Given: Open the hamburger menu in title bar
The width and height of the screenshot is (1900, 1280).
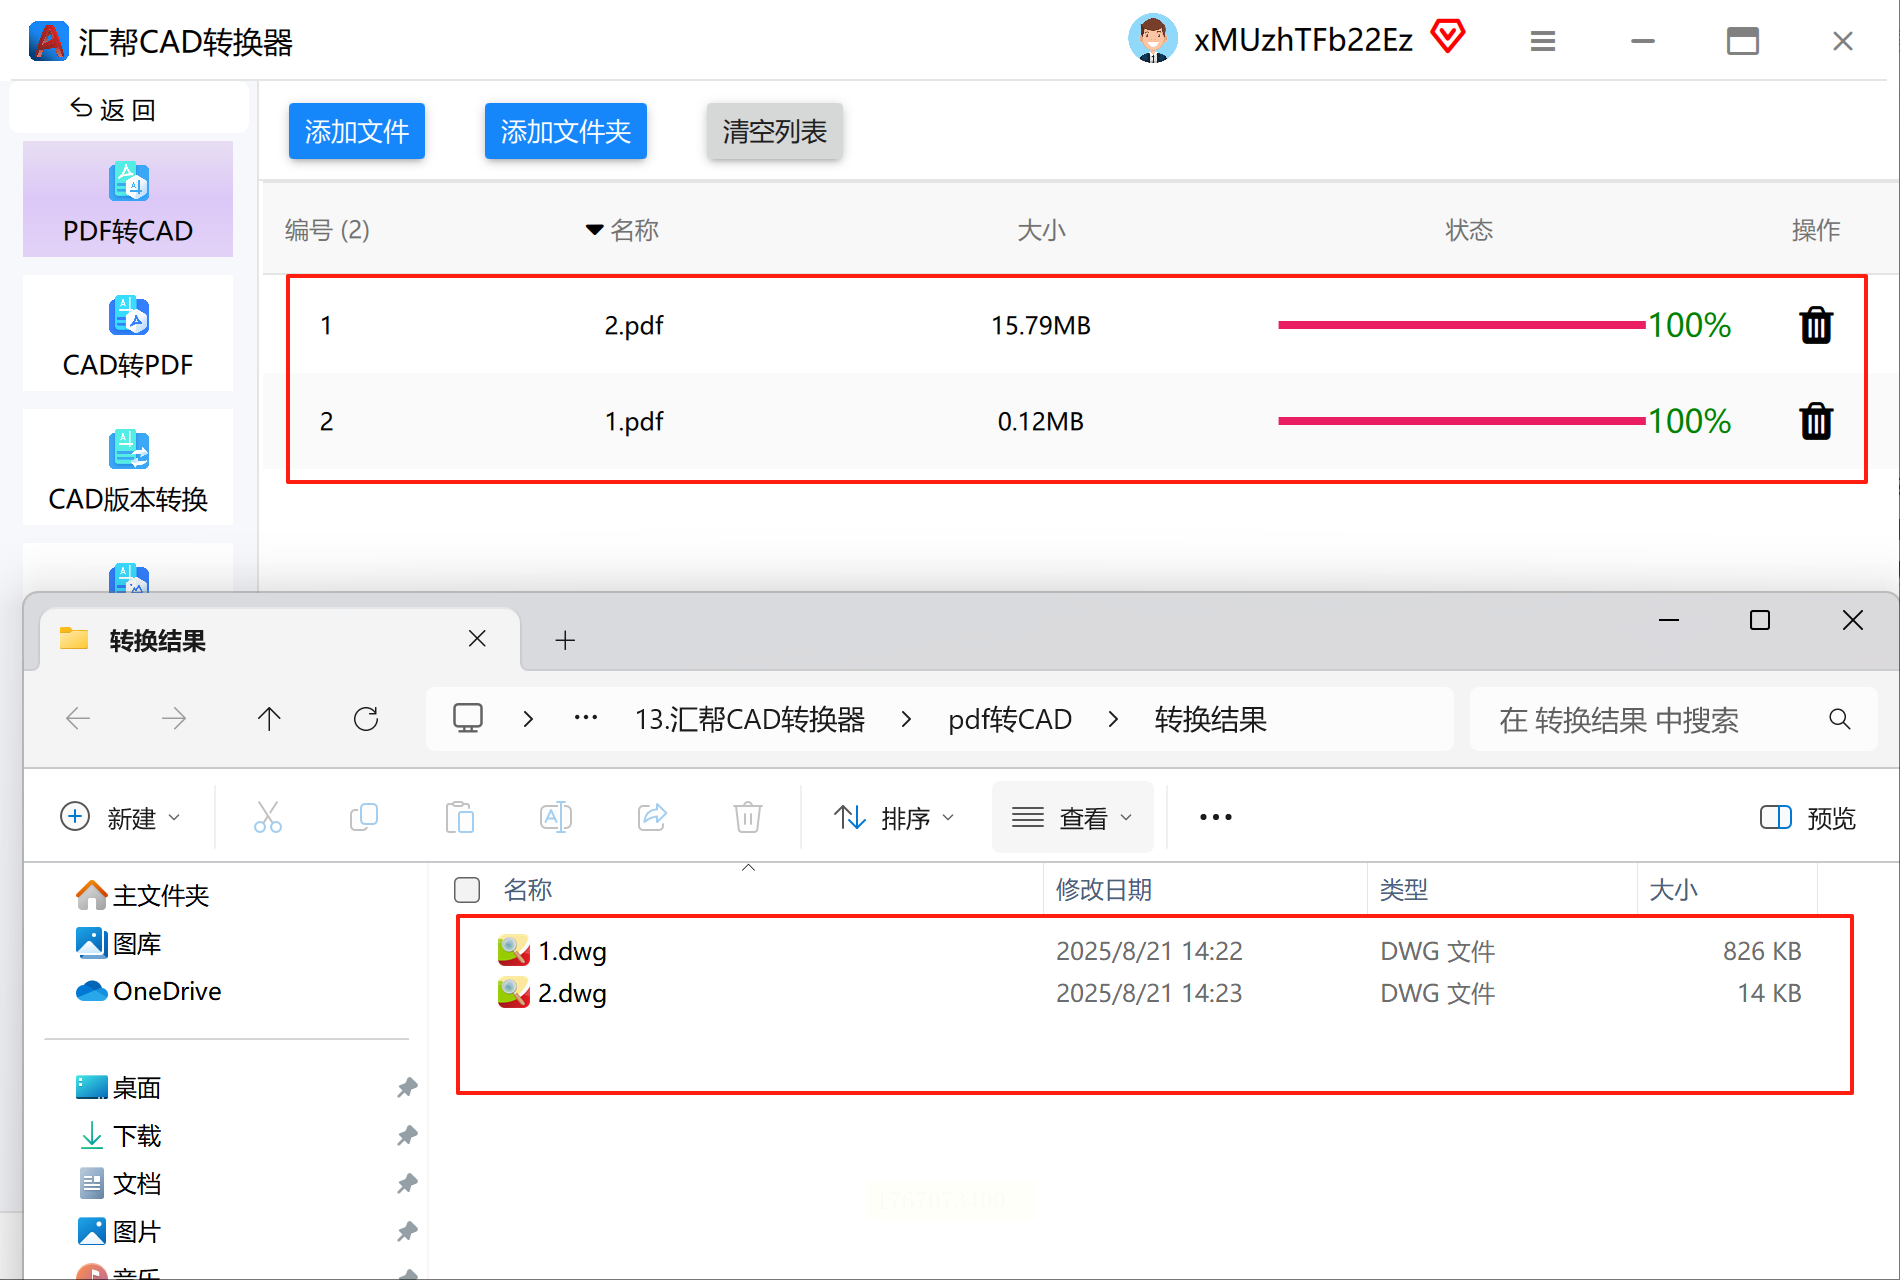Looking at the screenshot, I should (1543, 41).
